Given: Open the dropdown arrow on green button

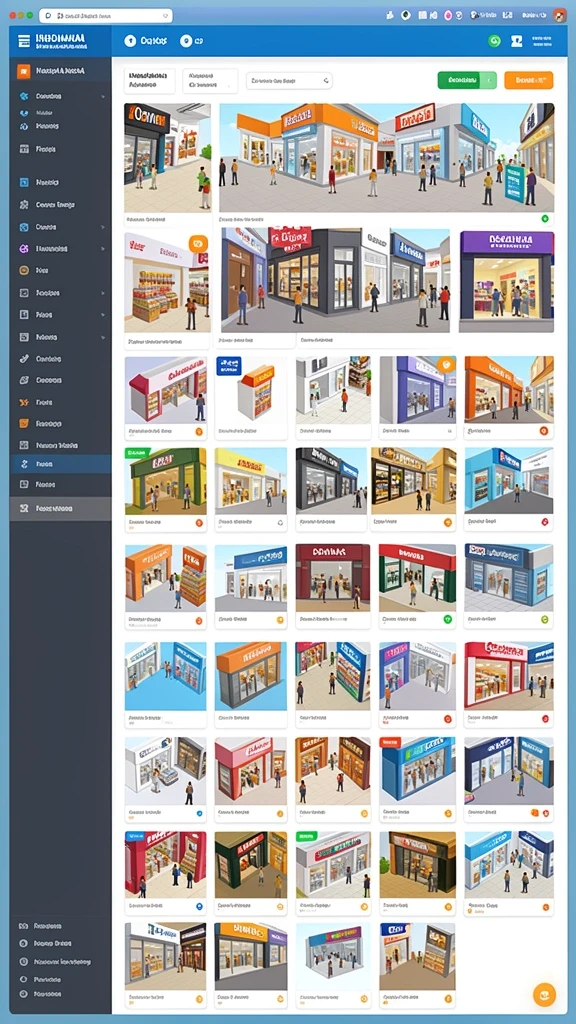Looking at the screenshot, I should coord(488,80).
